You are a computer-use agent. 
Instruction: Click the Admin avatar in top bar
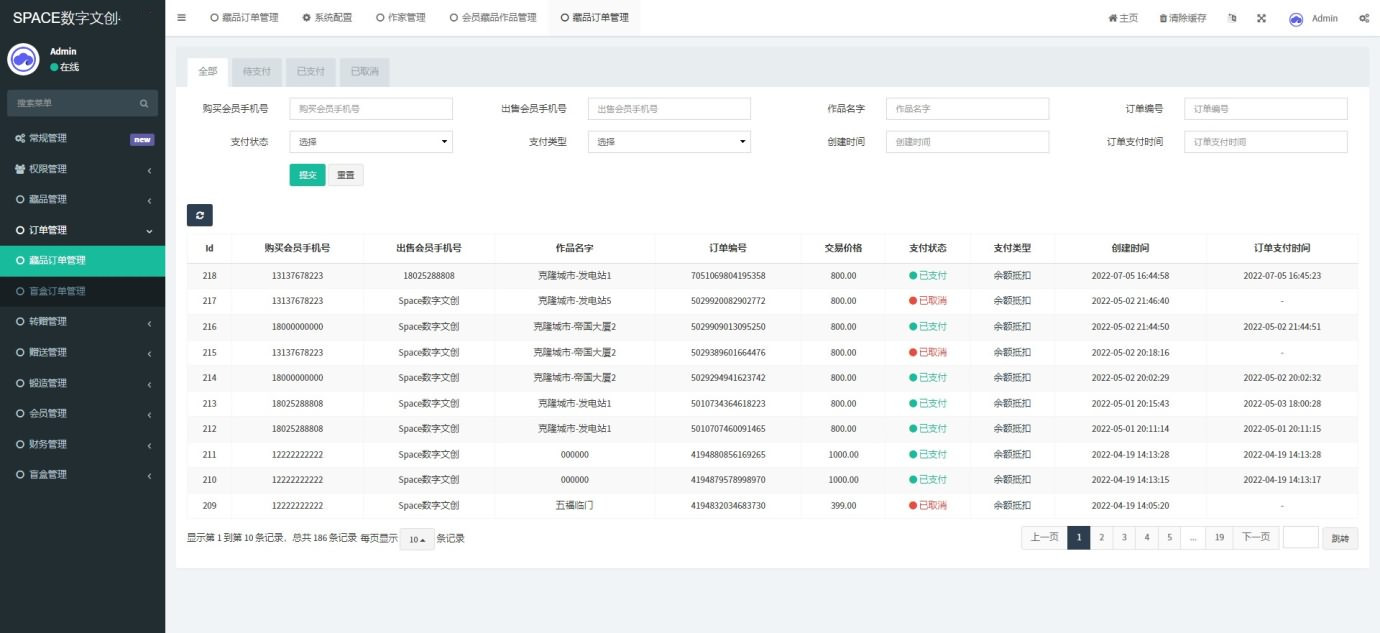coord(1296,18)
